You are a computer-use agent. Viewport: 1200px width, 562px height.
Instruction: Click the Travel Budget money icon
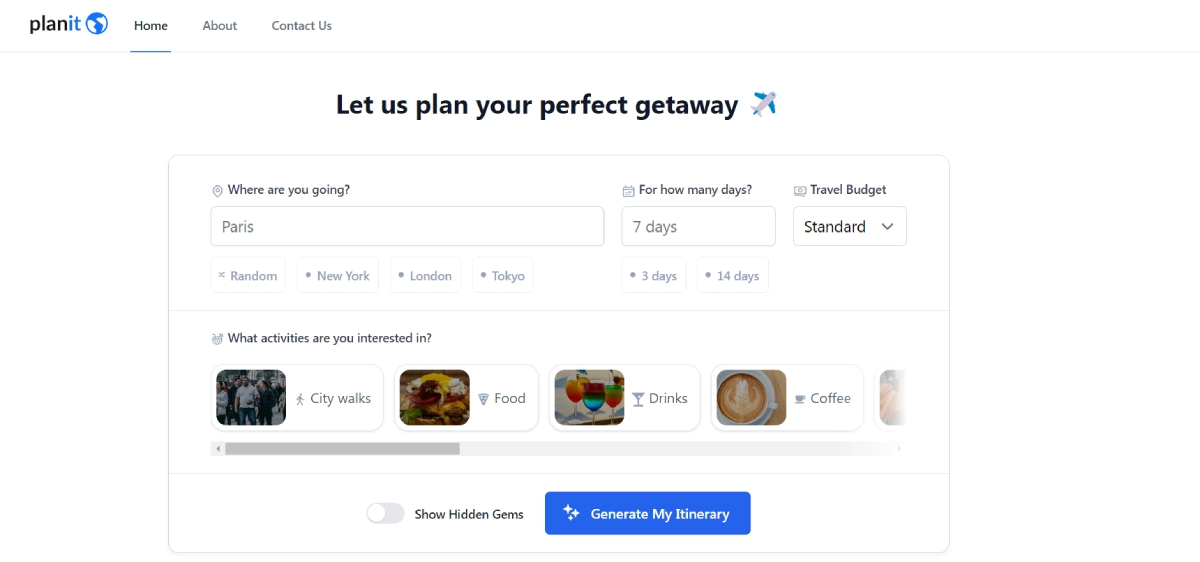800,191
